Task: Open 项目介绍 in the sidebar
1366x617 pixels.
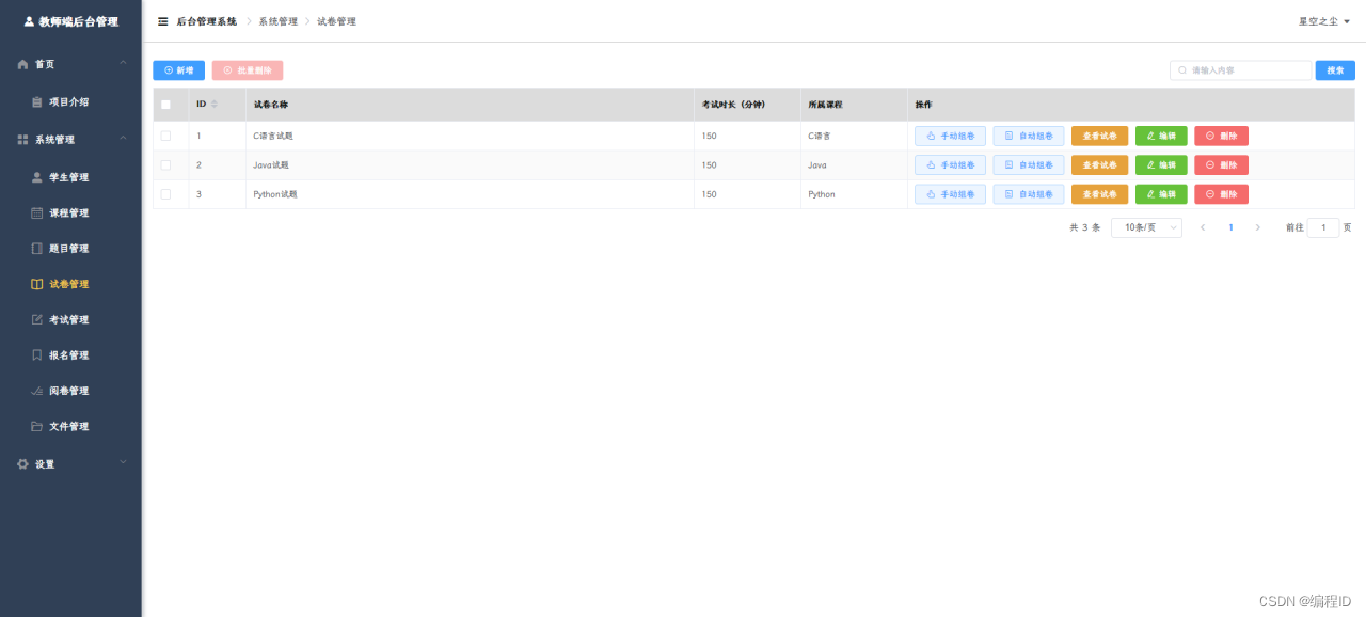Action: (x=71, y=102)
